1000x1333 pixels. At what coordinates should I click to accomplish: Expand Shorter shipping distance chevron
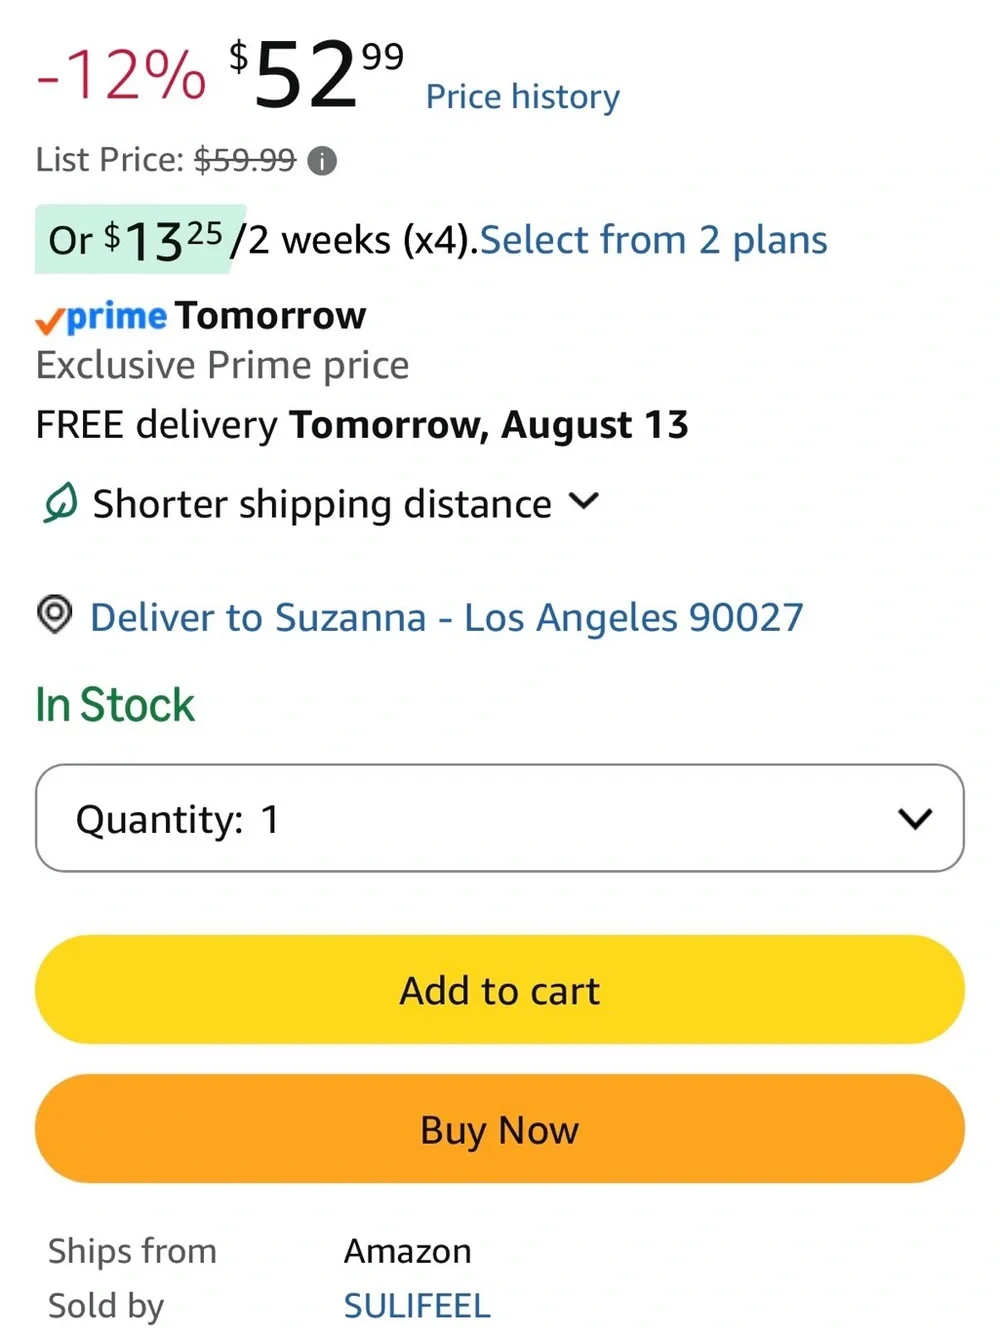click(583, 501)
